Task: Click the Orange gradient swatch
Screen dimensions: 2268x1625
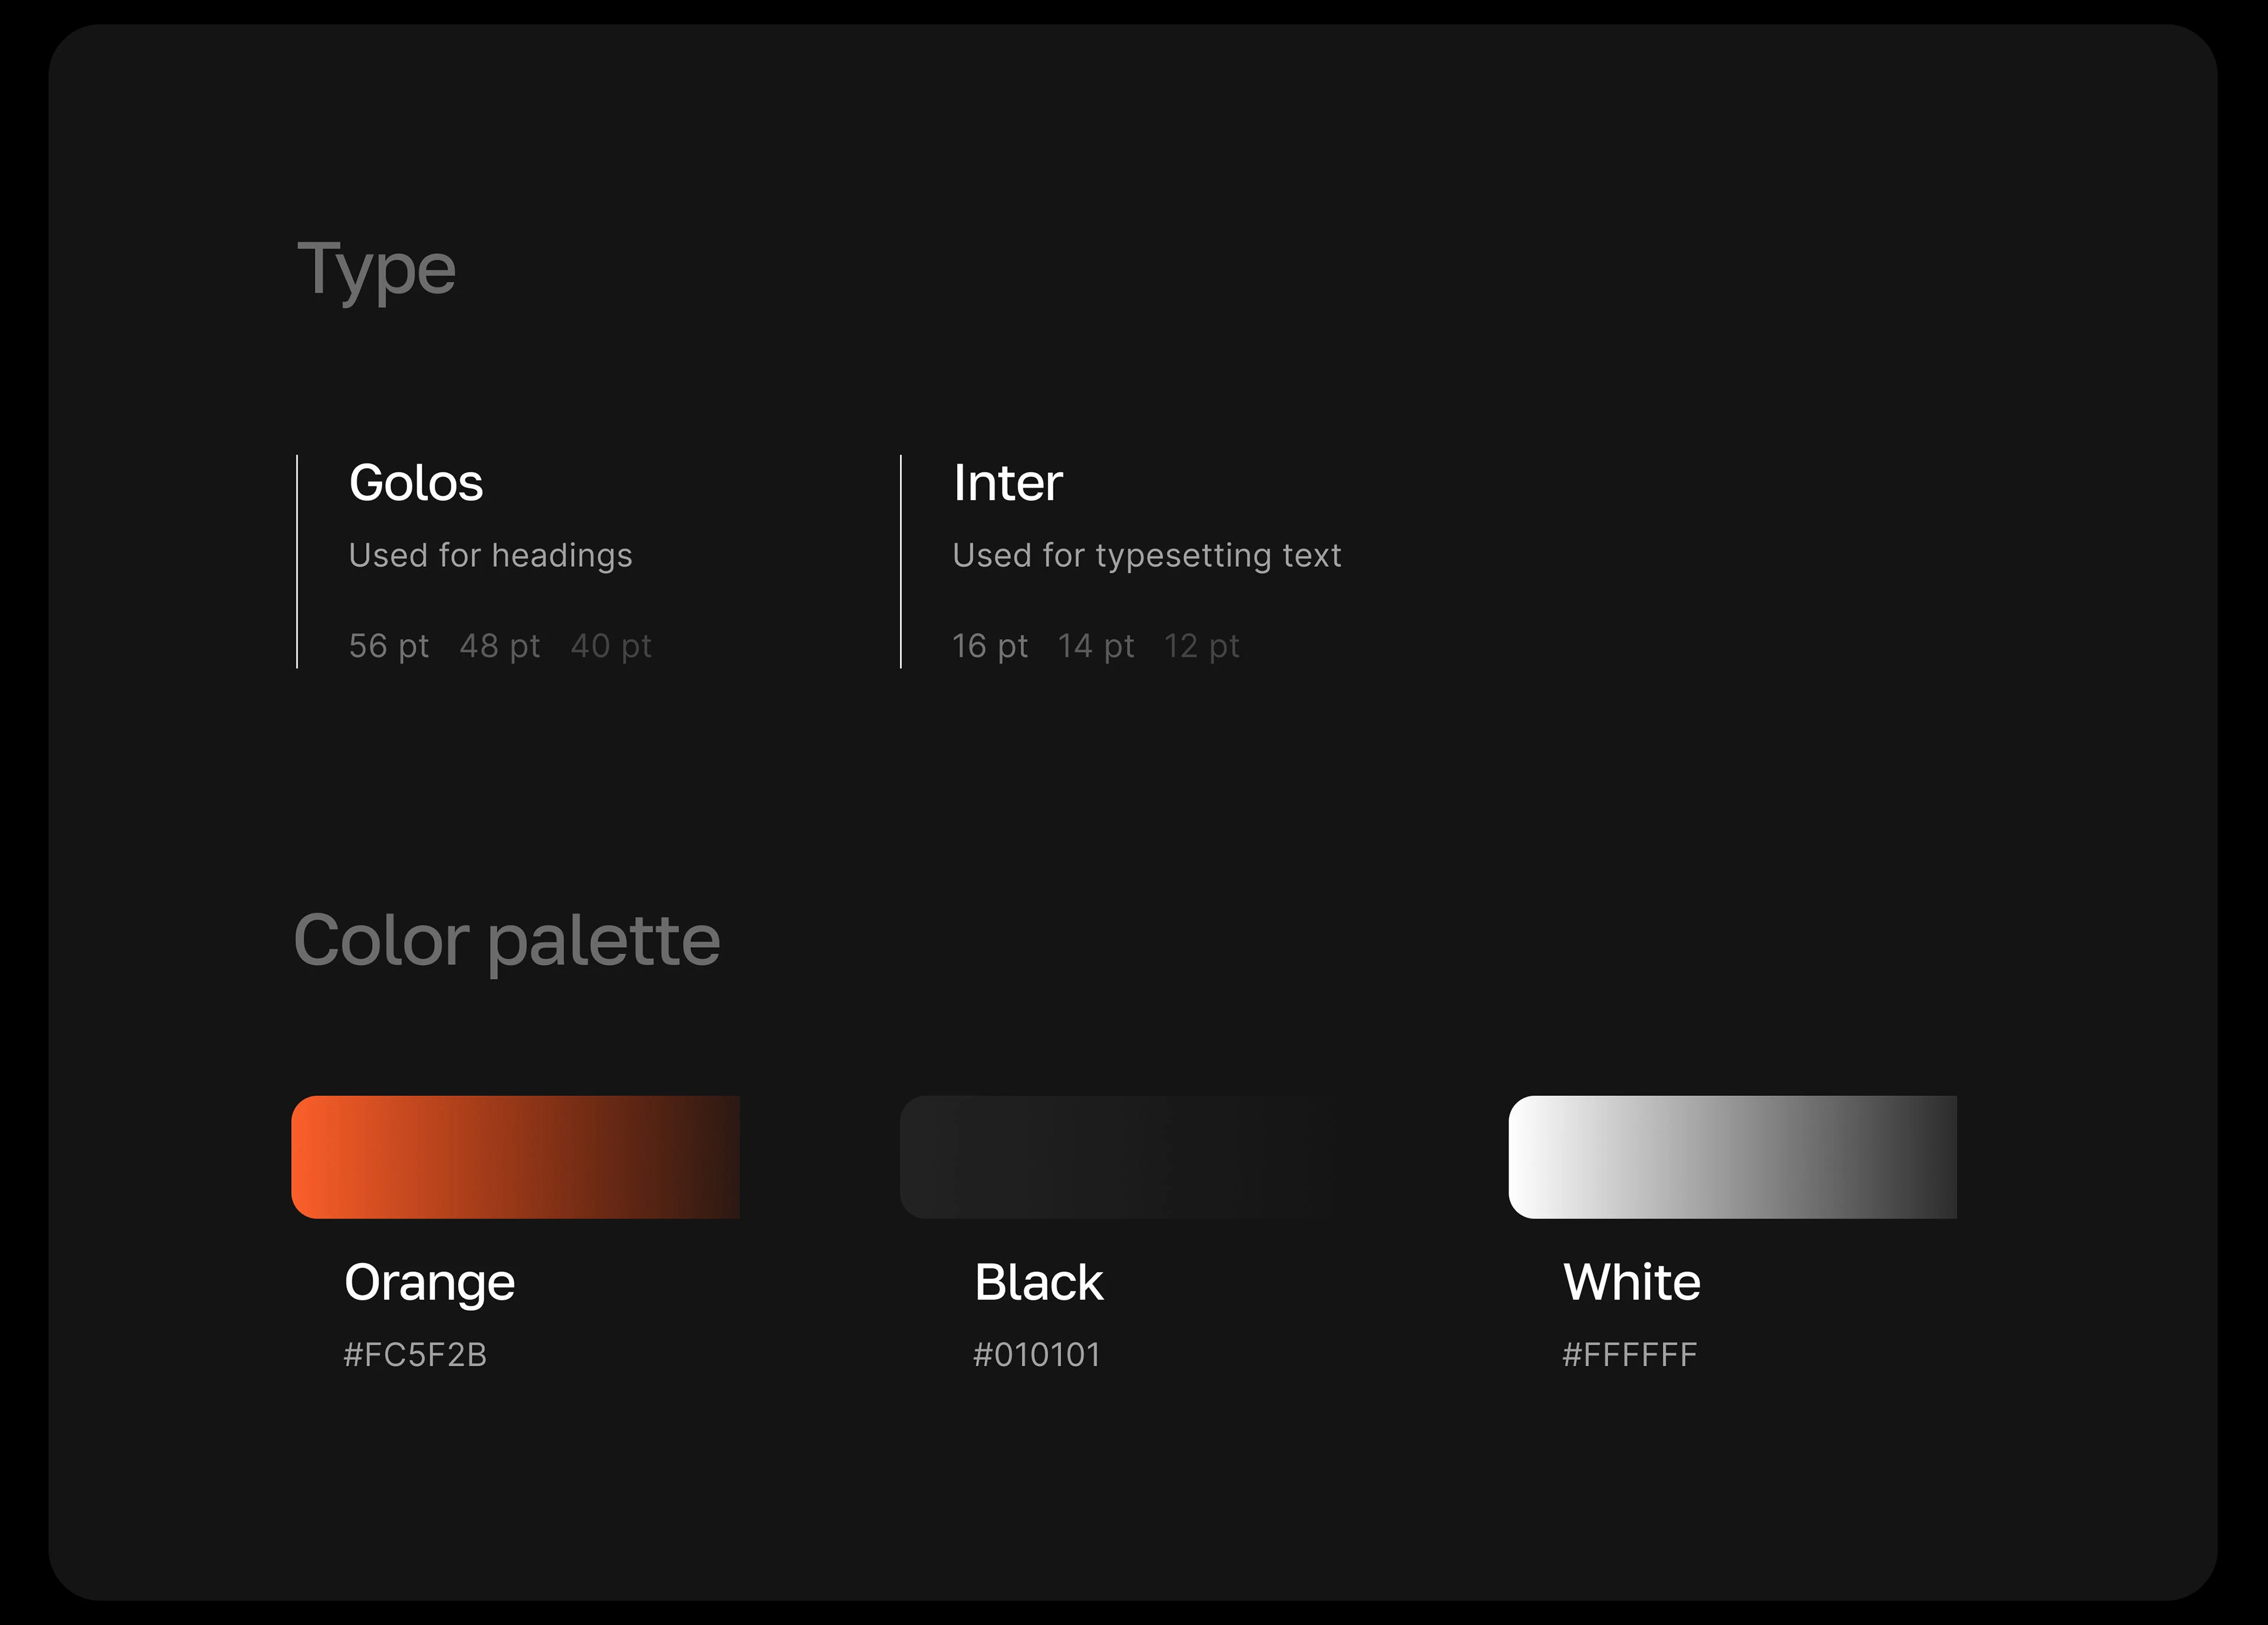Action: coord(515,1157)
